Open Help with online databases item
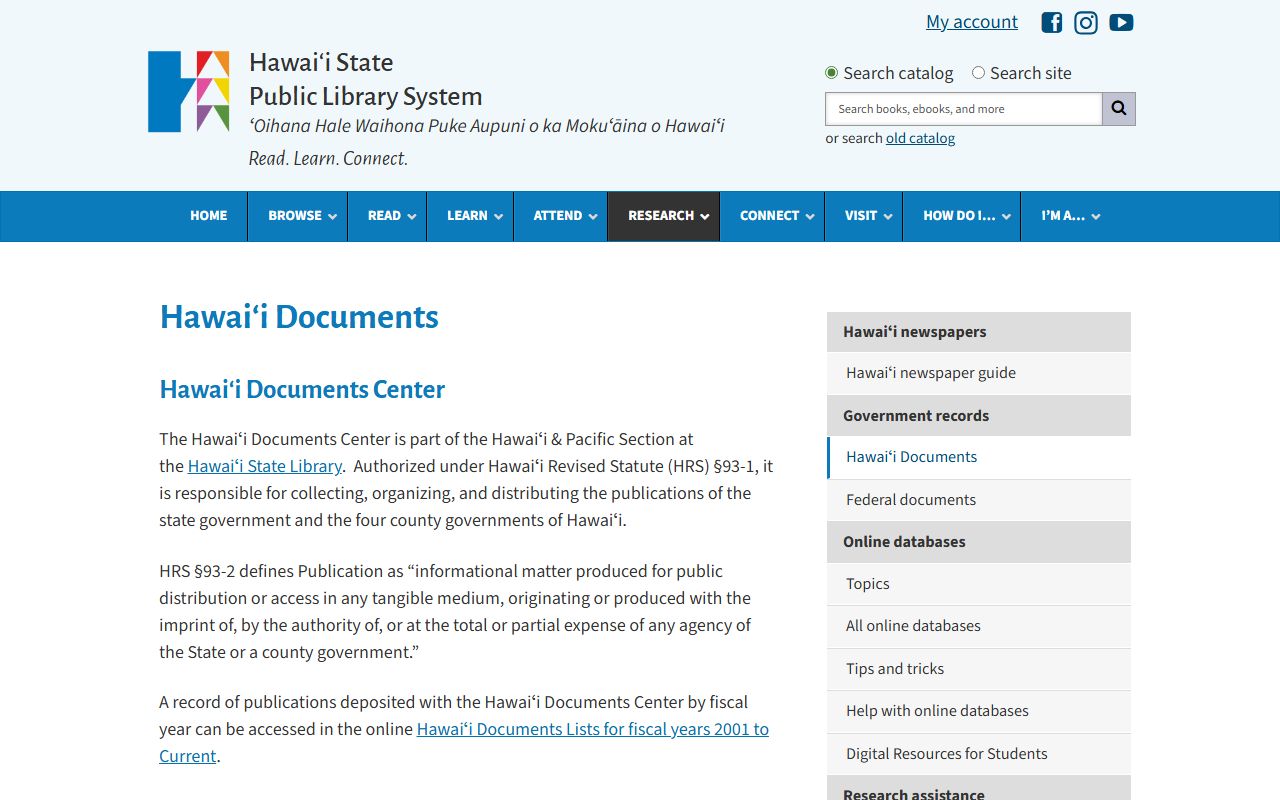 point(979,711)
